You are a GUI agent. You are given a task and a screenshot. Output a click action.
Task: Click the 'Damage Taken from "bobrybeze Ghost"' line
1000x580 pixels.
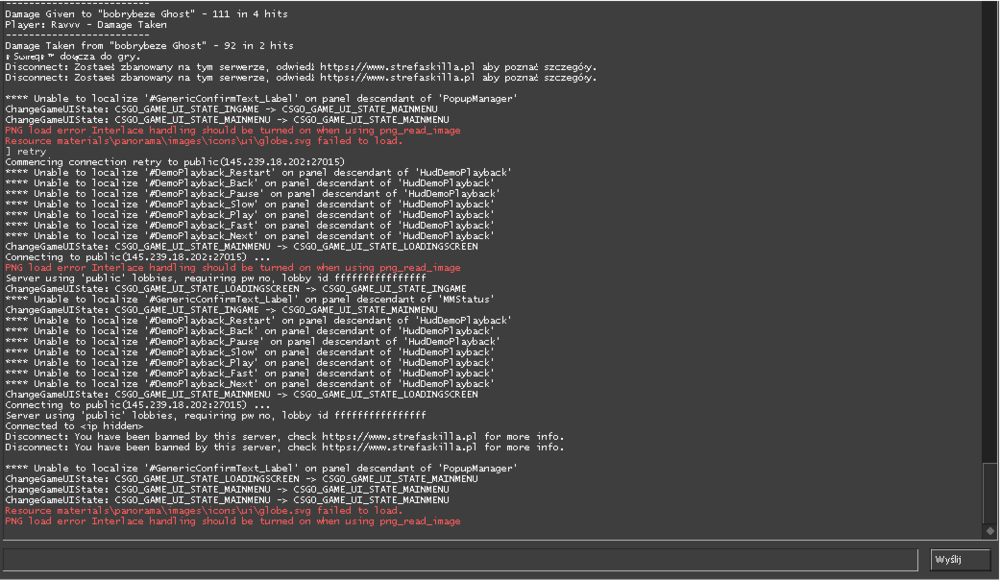149,46
